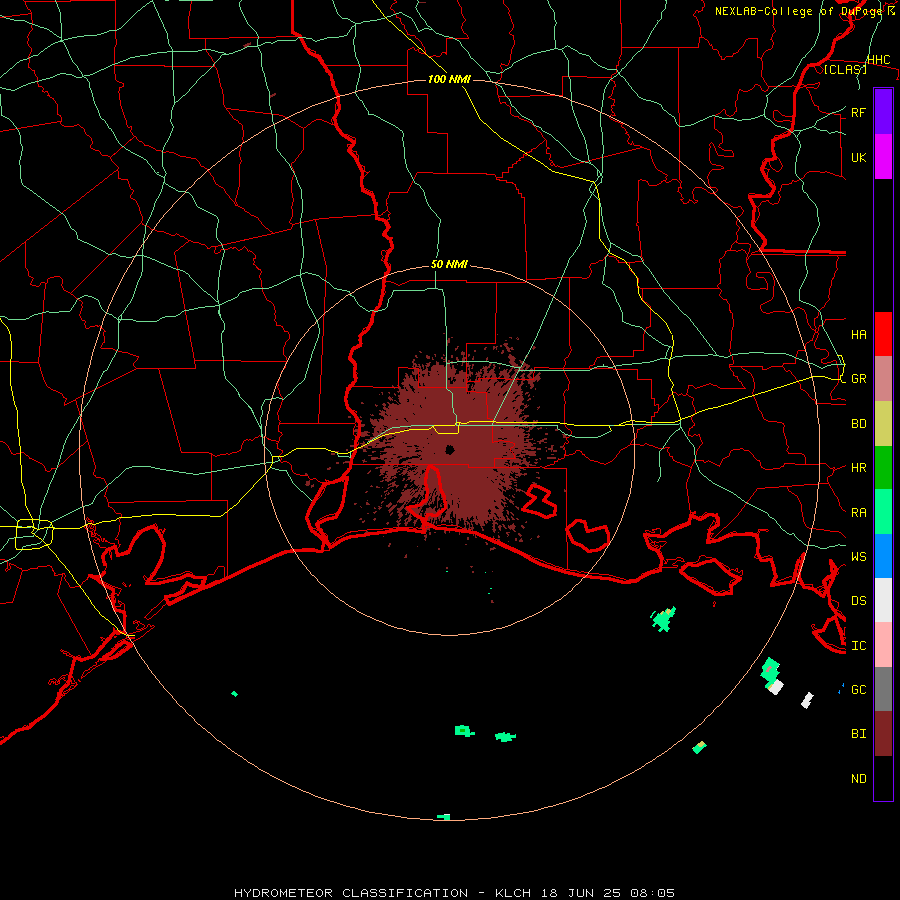Viewport: 900px width, 900px height.
Task: Click the RF legend label
Action: pos(858,112)
